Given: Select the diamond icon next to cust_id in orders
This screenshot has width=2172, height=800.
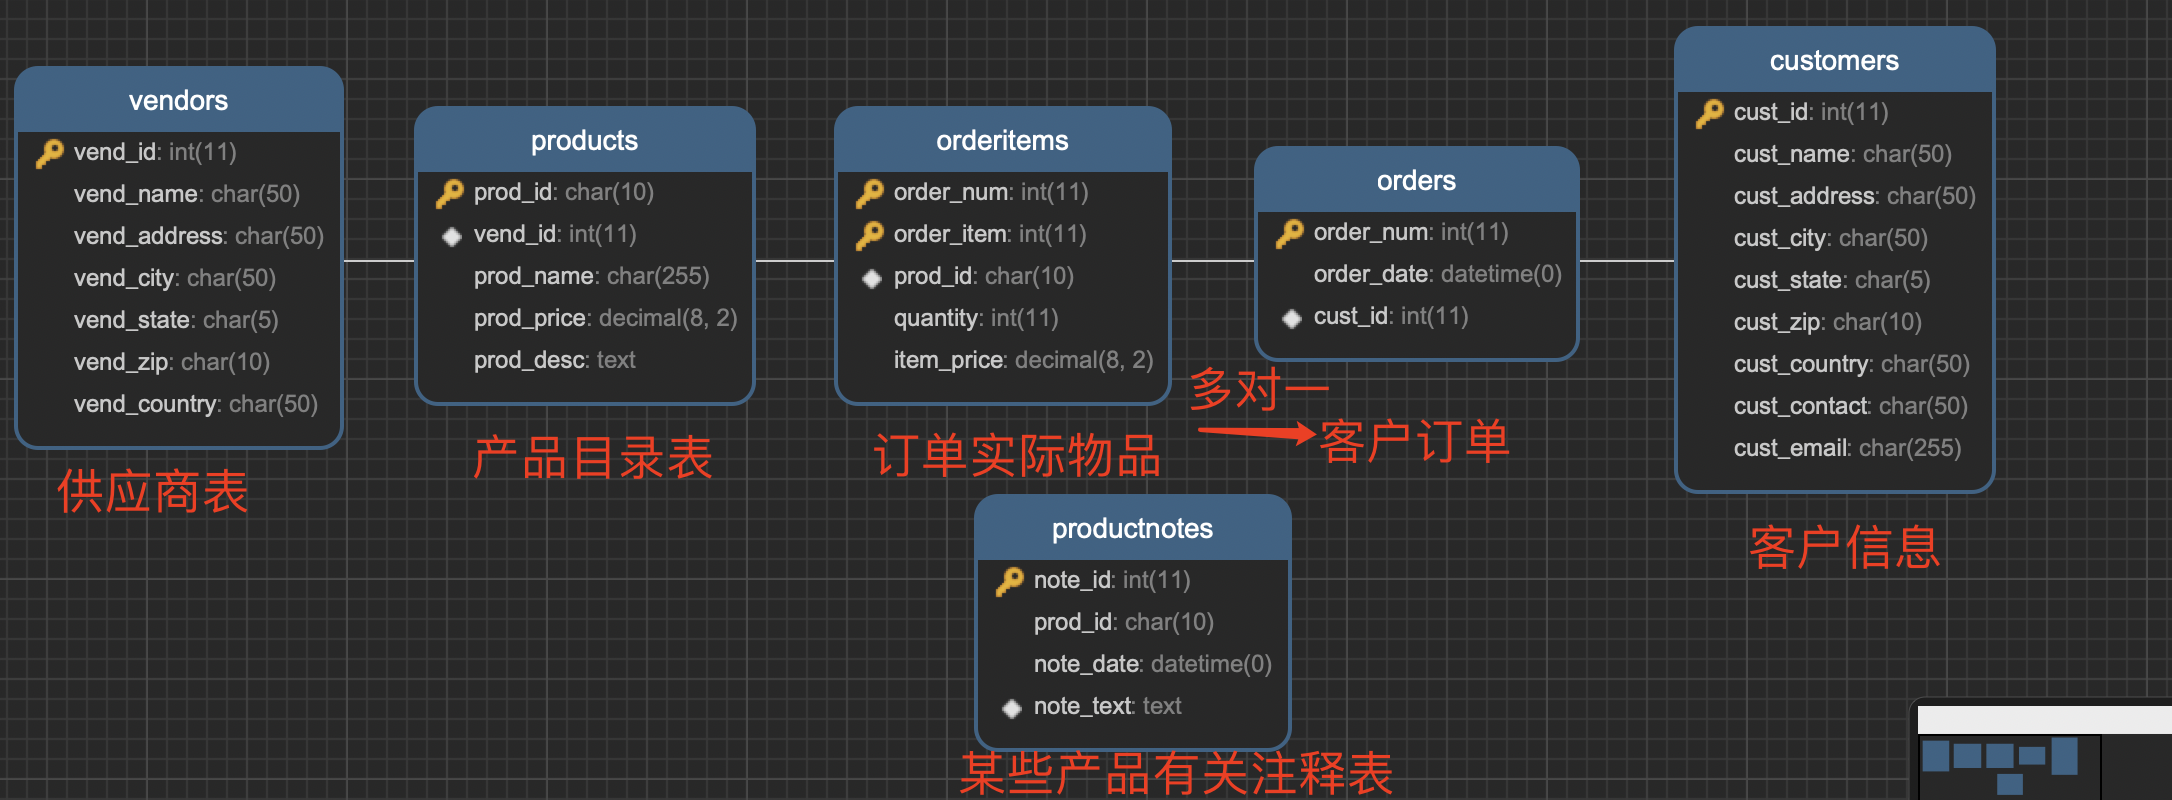Looking at the screenshot, I should [1292, 318].
